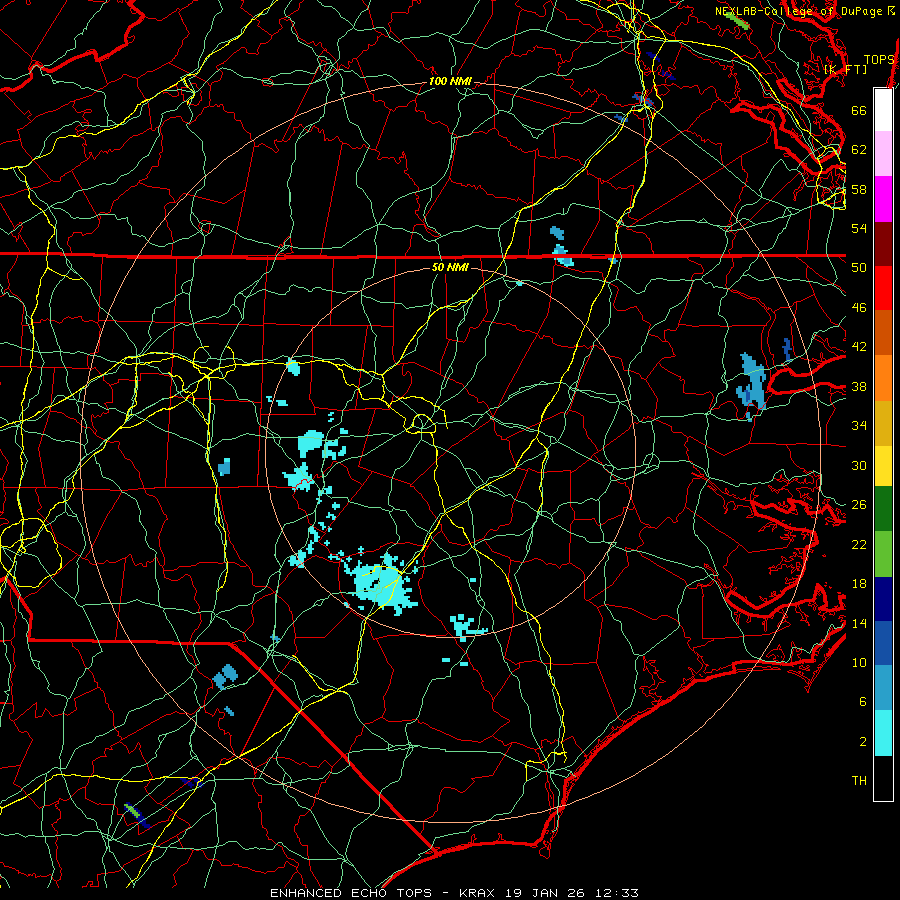Click the "14" legend value

(x=859, y=623)
